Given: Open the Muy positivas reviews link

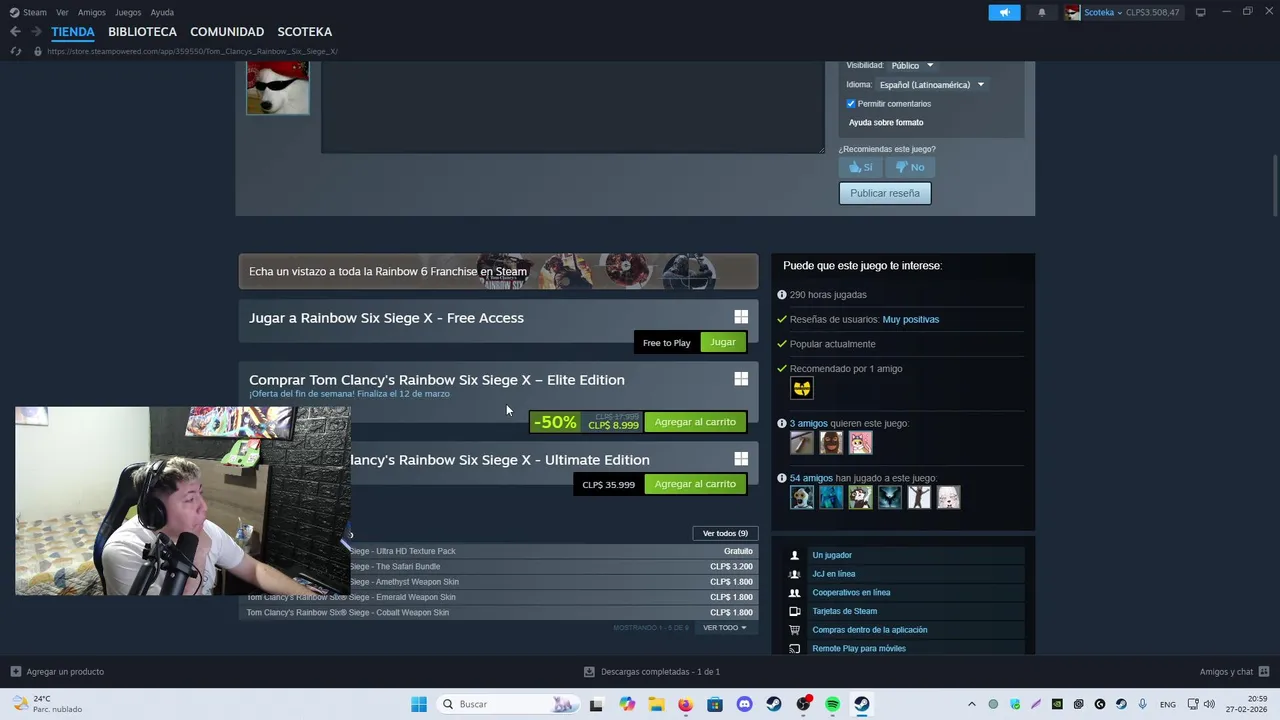Looking at the screenshot, I should pyautogui.click(x=911, y=319).
